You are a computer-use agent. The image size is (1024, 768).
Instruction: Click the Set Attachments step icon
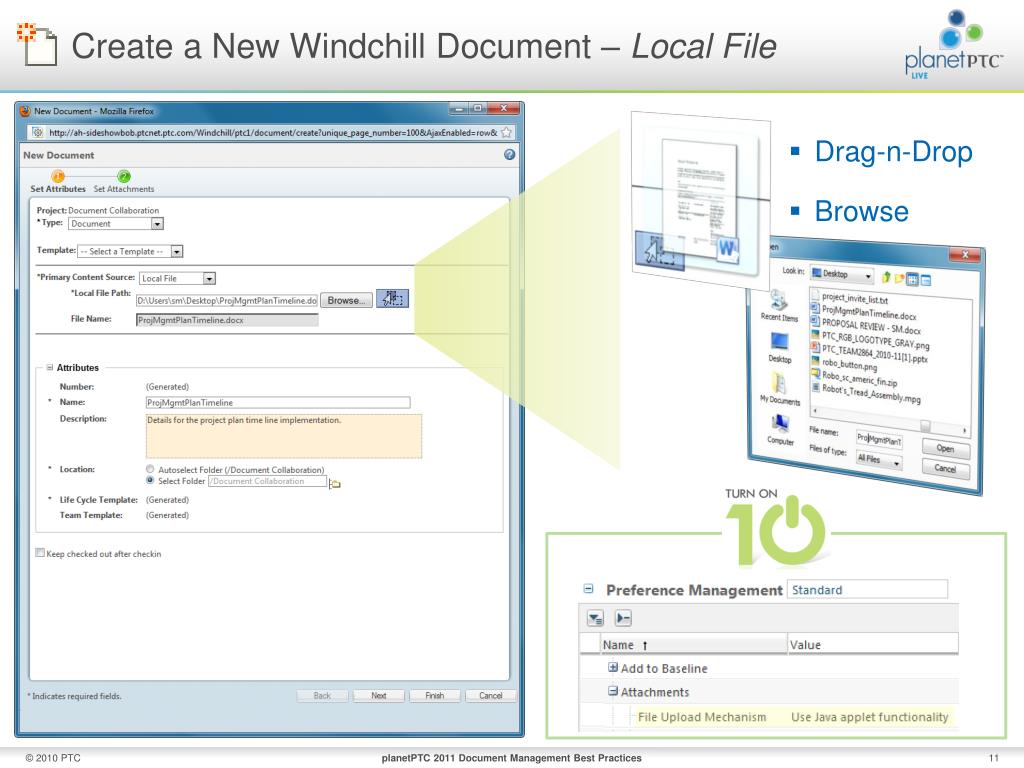(123, 176)
